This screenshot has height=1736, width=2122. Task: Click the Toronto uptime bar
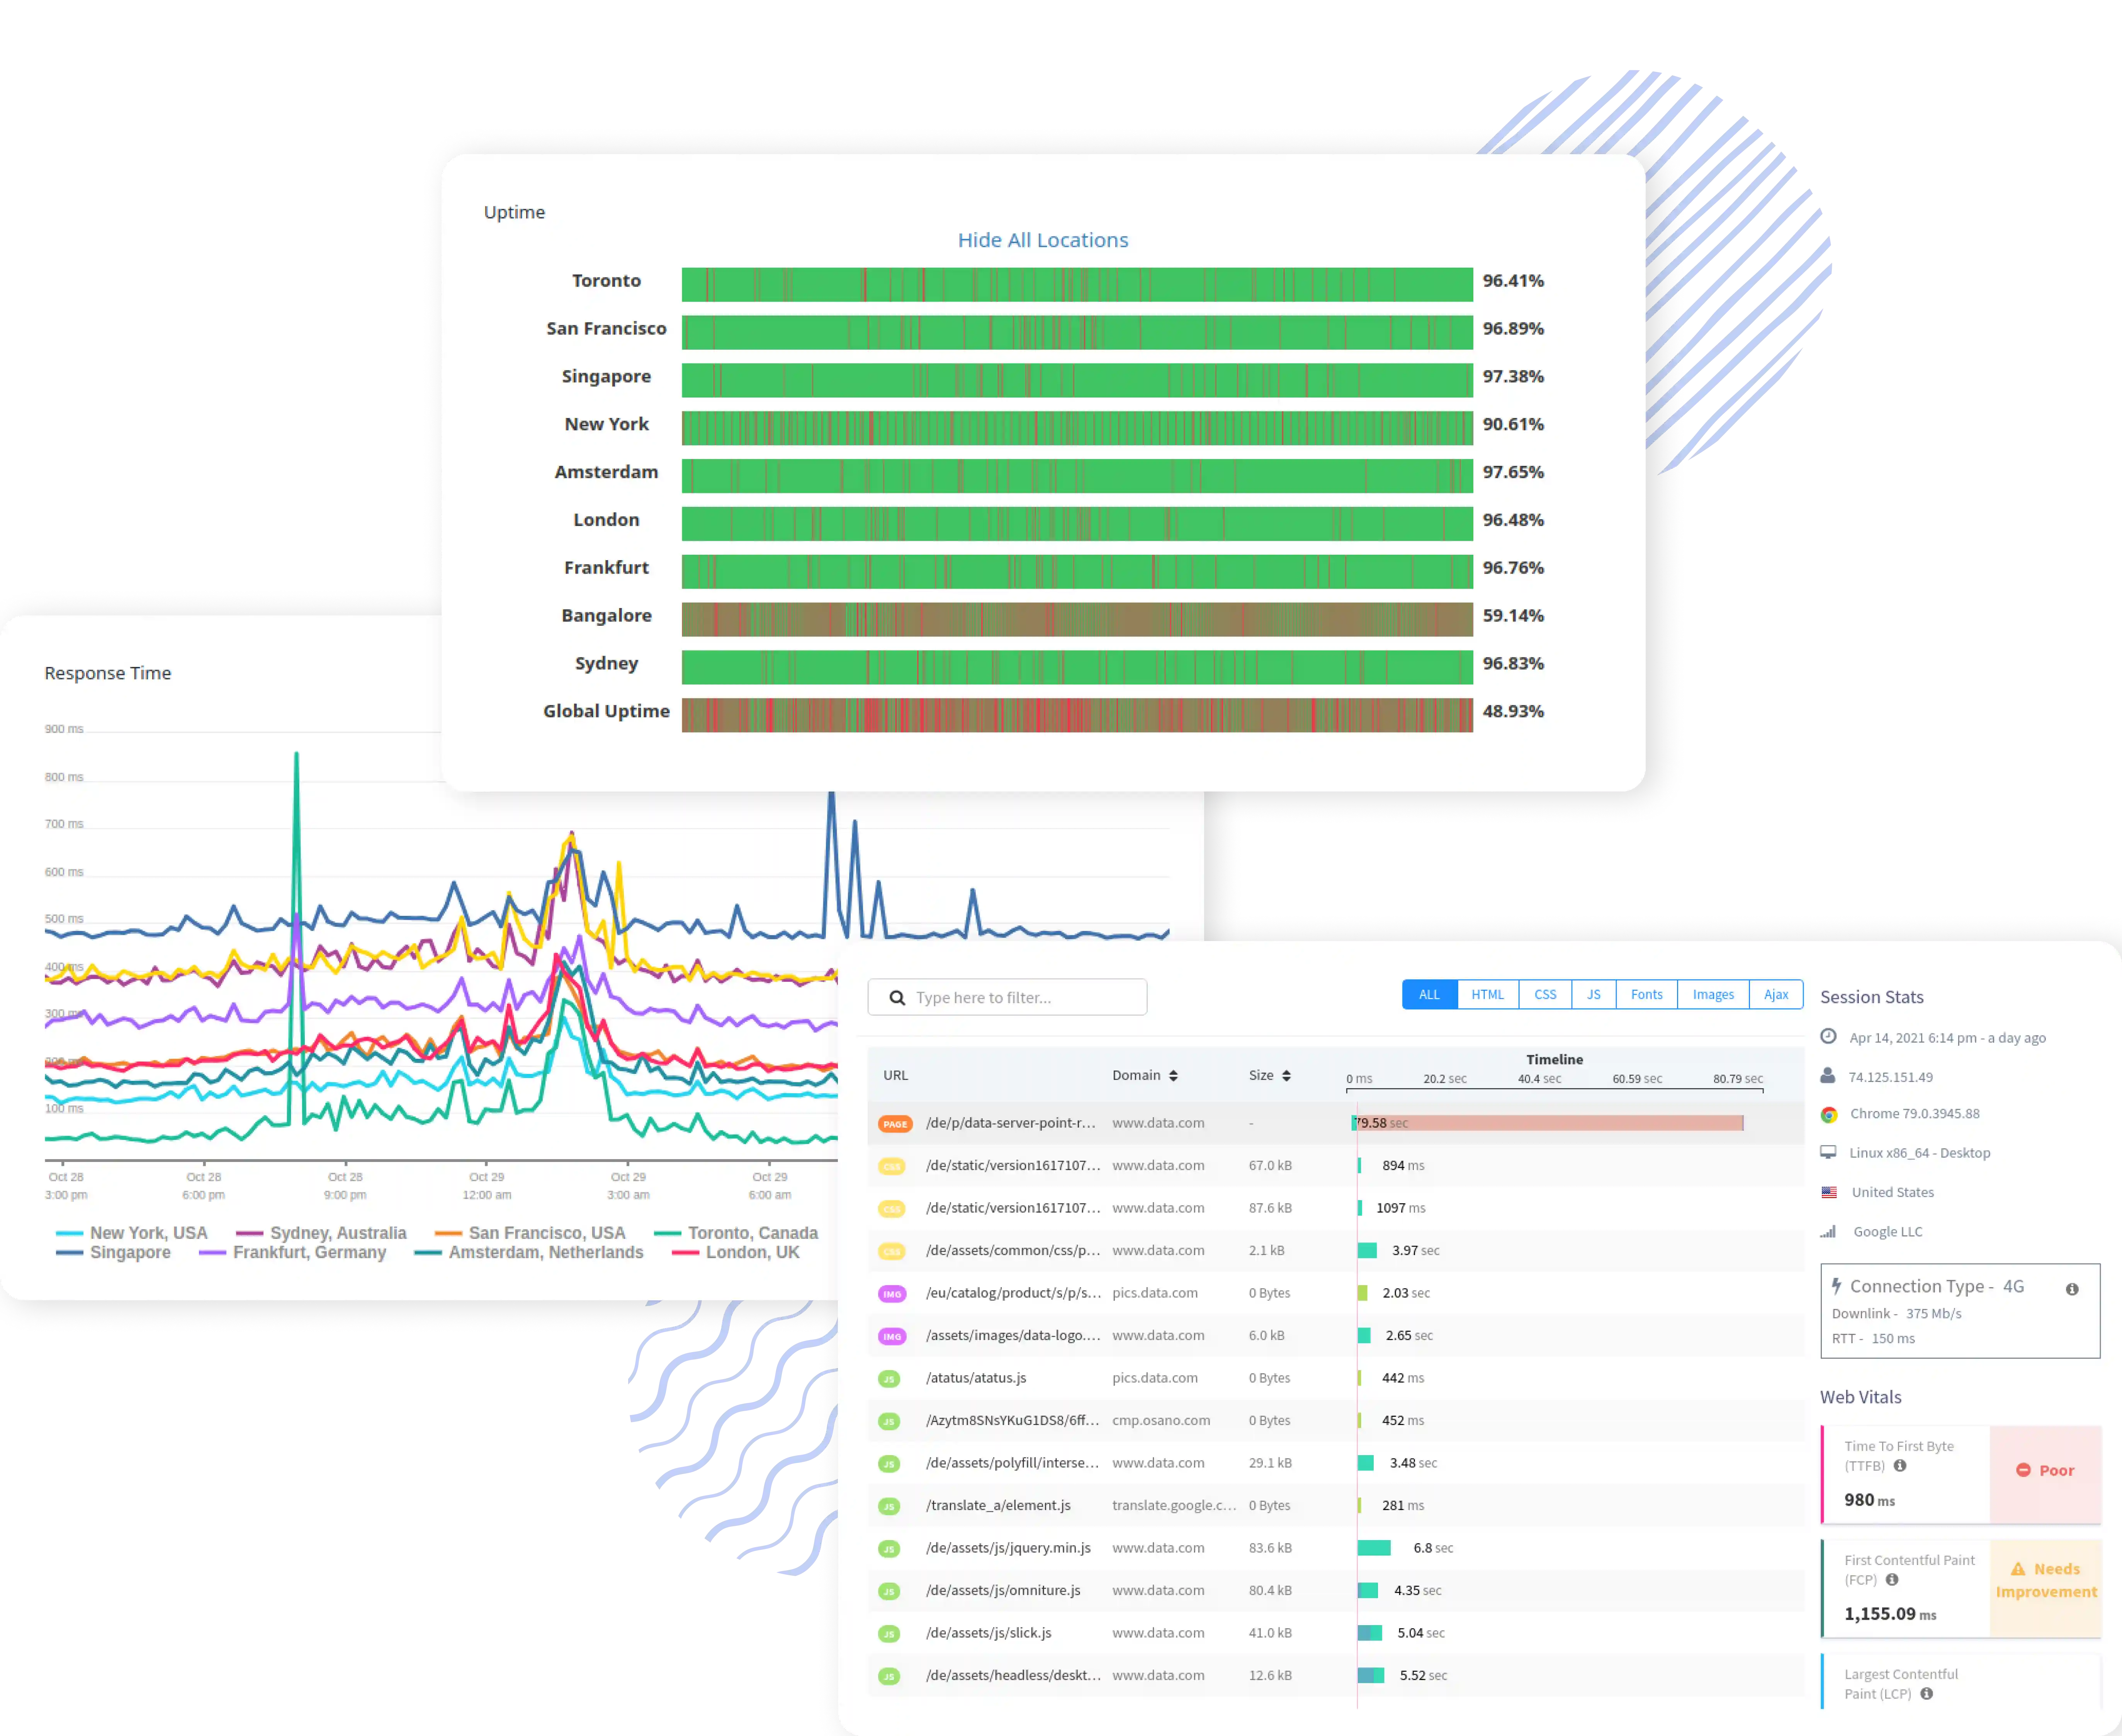1077,284
